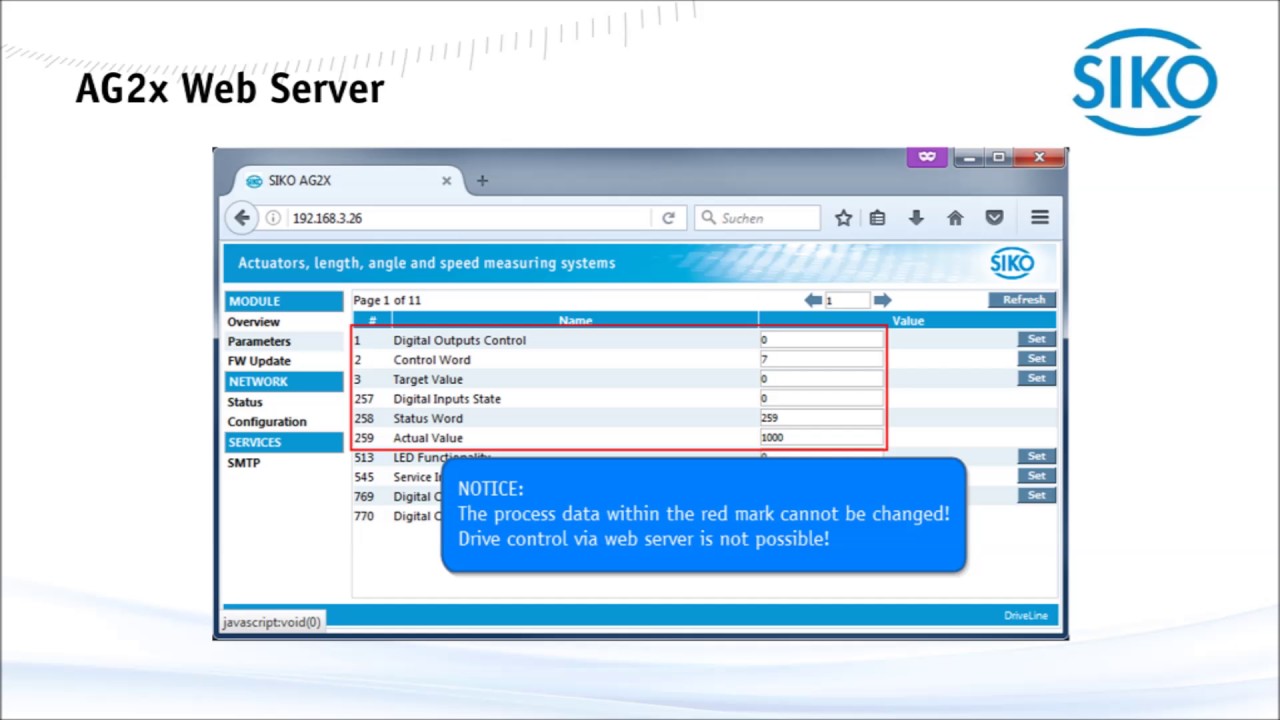This screenshot has width=1280, height=720.
Task: Go back using the browser back arrow
Action: (x=242, y=218)
